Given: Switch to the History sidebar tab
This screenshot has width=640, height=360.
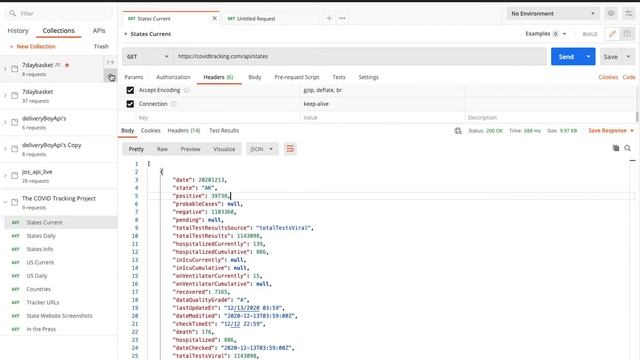Looking at the screenshot, I should point(18,31).
